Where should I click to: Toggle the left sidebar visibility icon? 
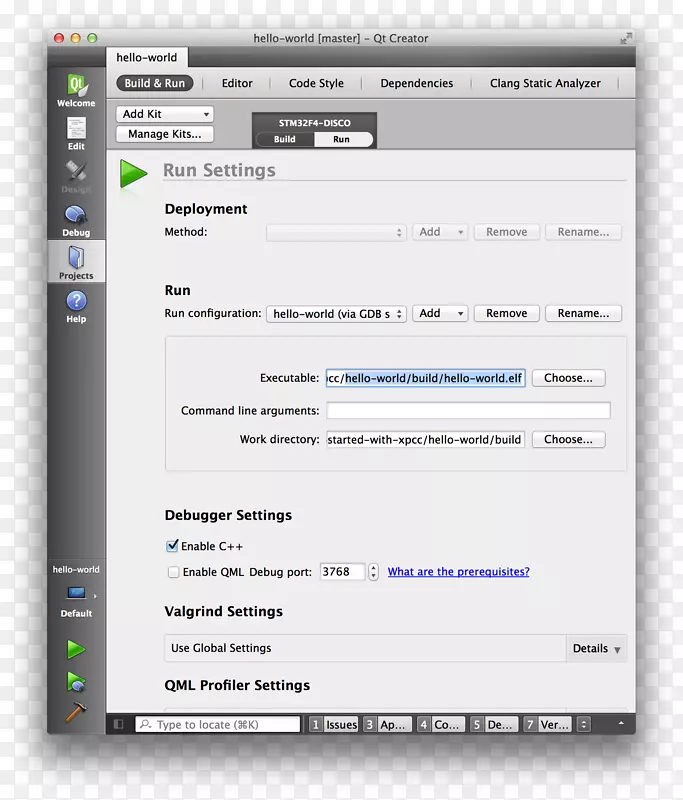pyautogui.click(x=119, y=724)
